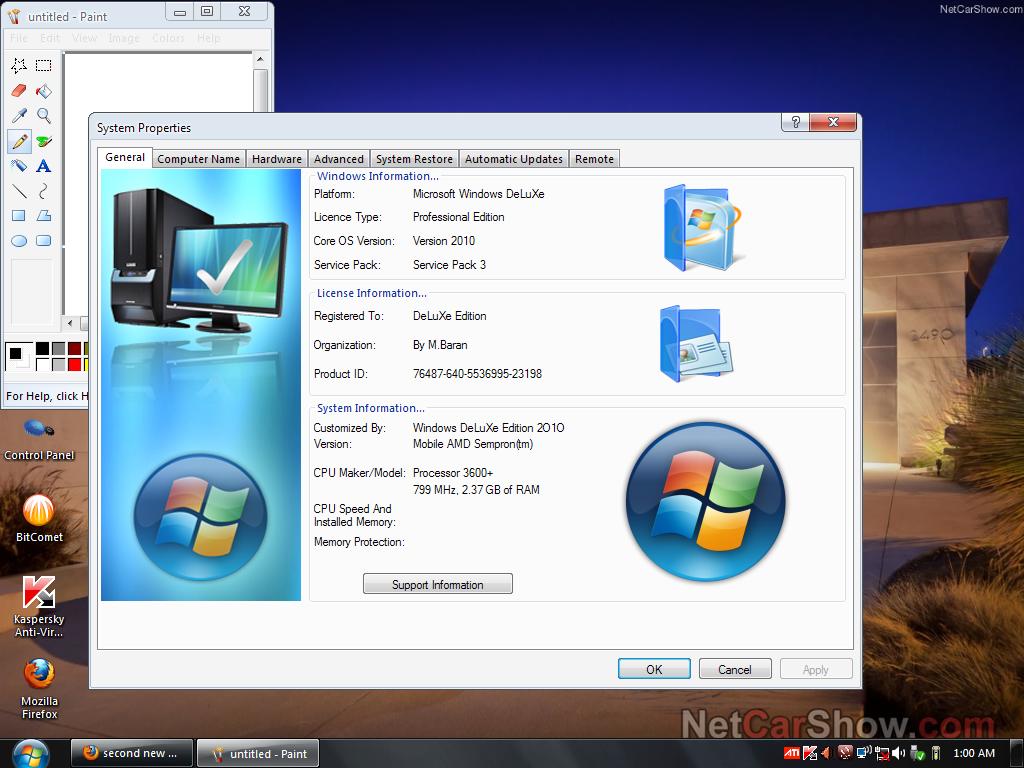Open the Windows Start orb
The image size is (1024, 768).
click(x=31, y=752)
